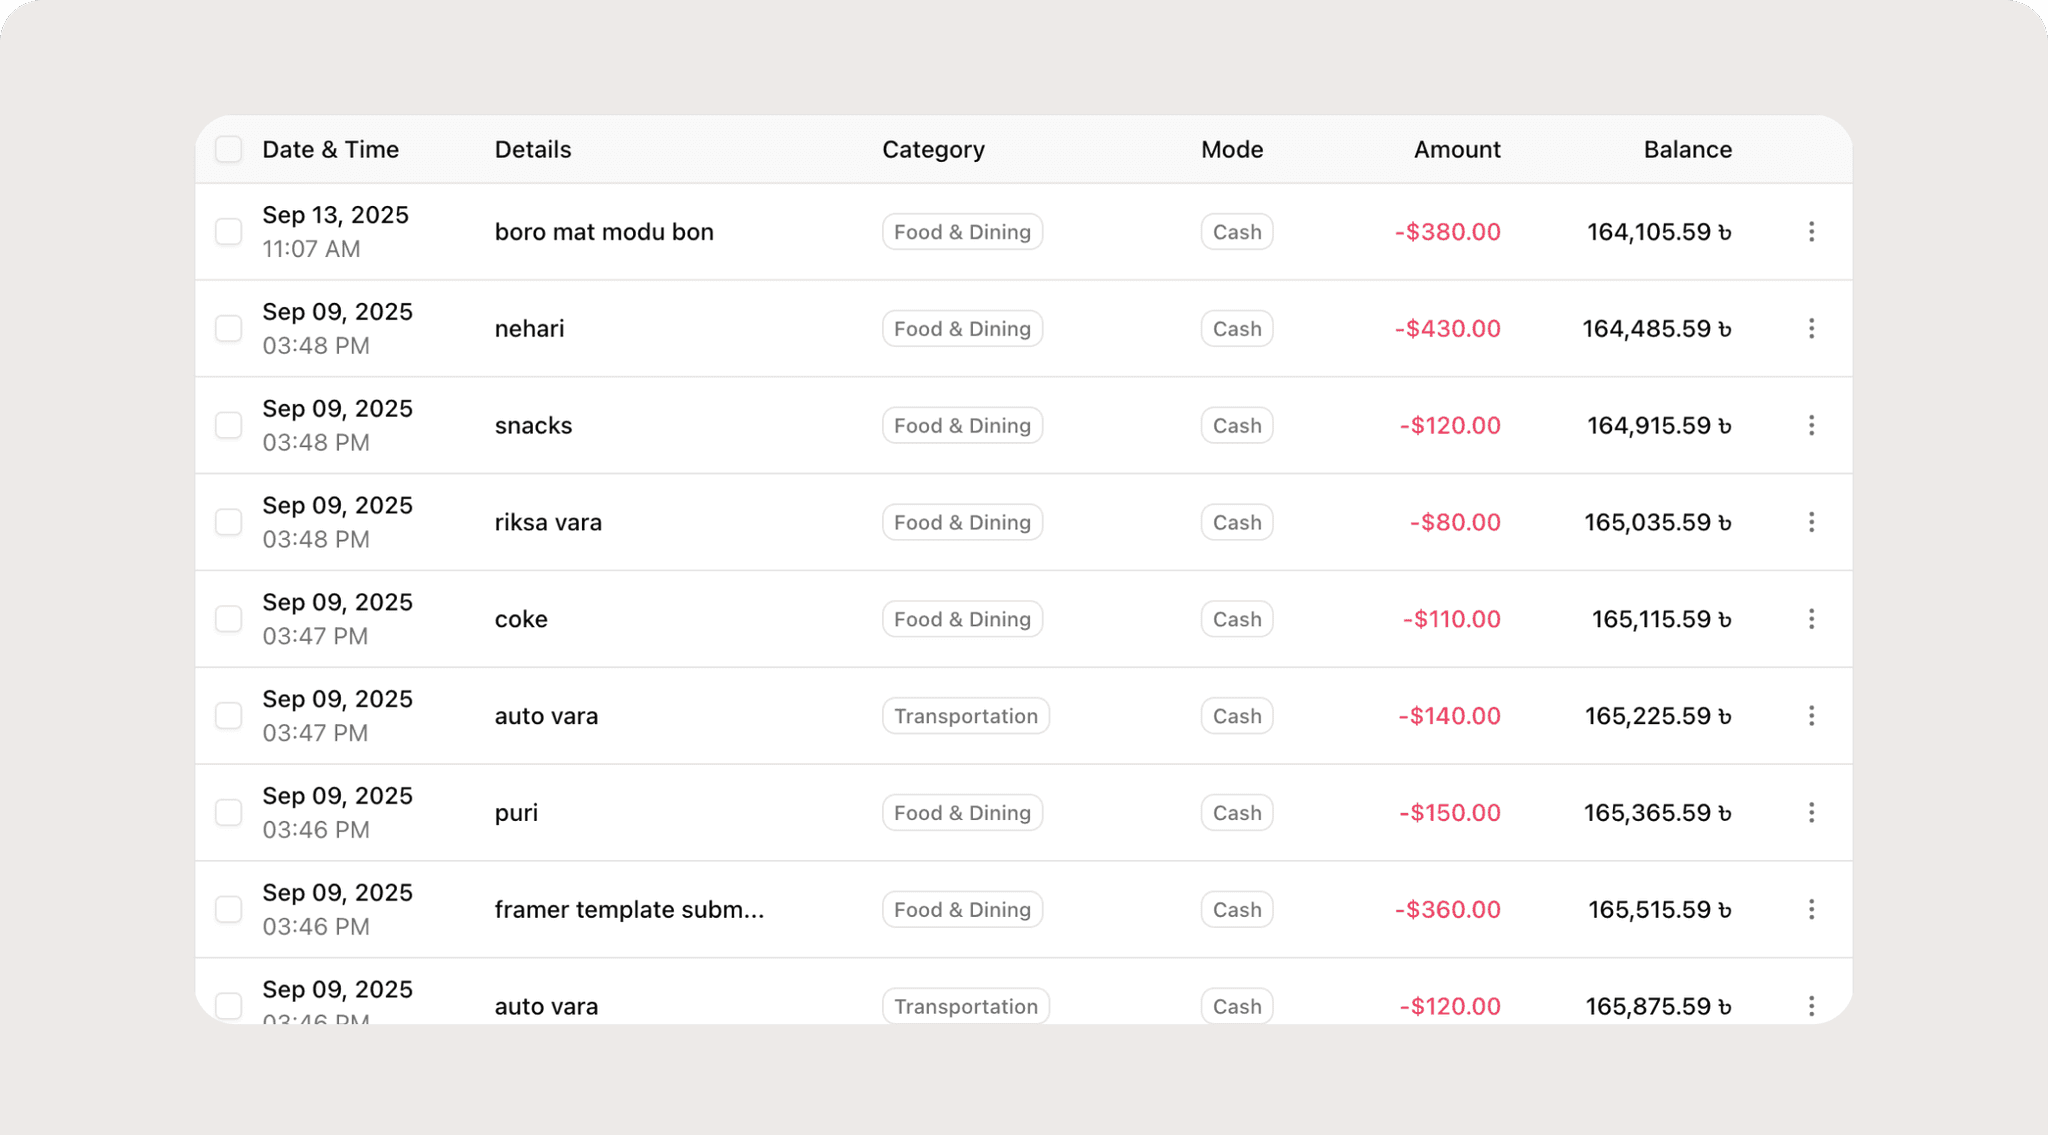The width and height of the screenshot is (2048, 1135).
Task: Click the Cash mode pill on the coke row
Action: (1236, 618)
